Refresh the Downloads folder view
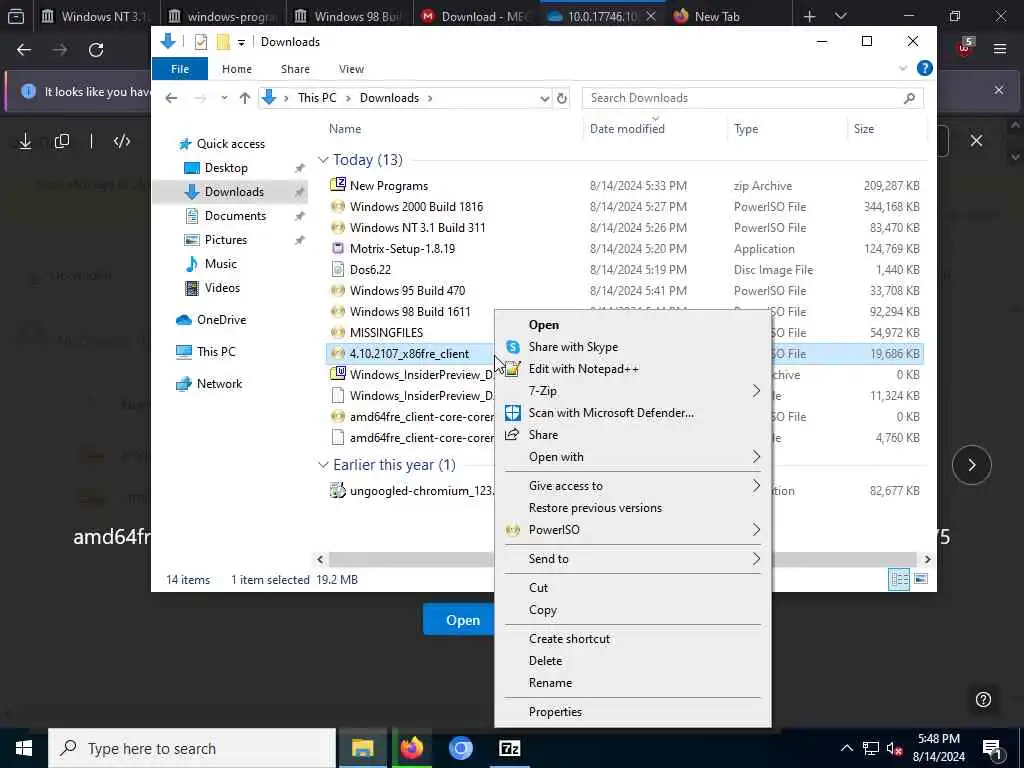Viewport: 1024px width, 768px height. [562, 99]
